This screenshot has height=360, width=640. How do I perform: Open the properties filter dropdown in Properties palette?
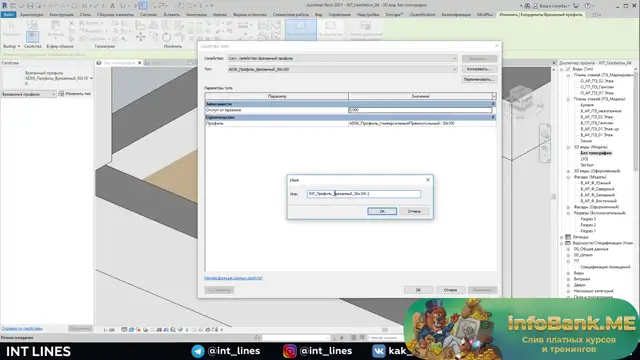pos(28,94)
